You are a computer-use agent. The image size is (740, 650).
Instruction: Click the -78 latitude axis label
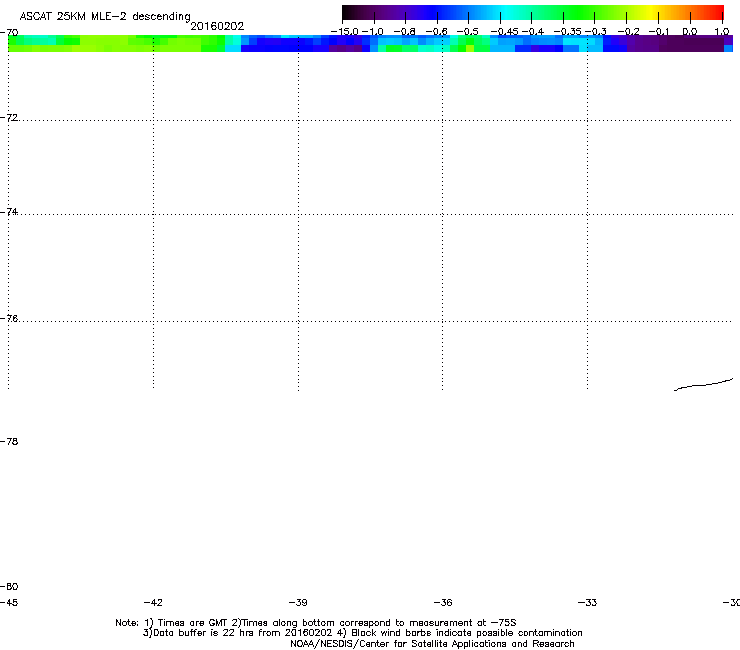9,441
